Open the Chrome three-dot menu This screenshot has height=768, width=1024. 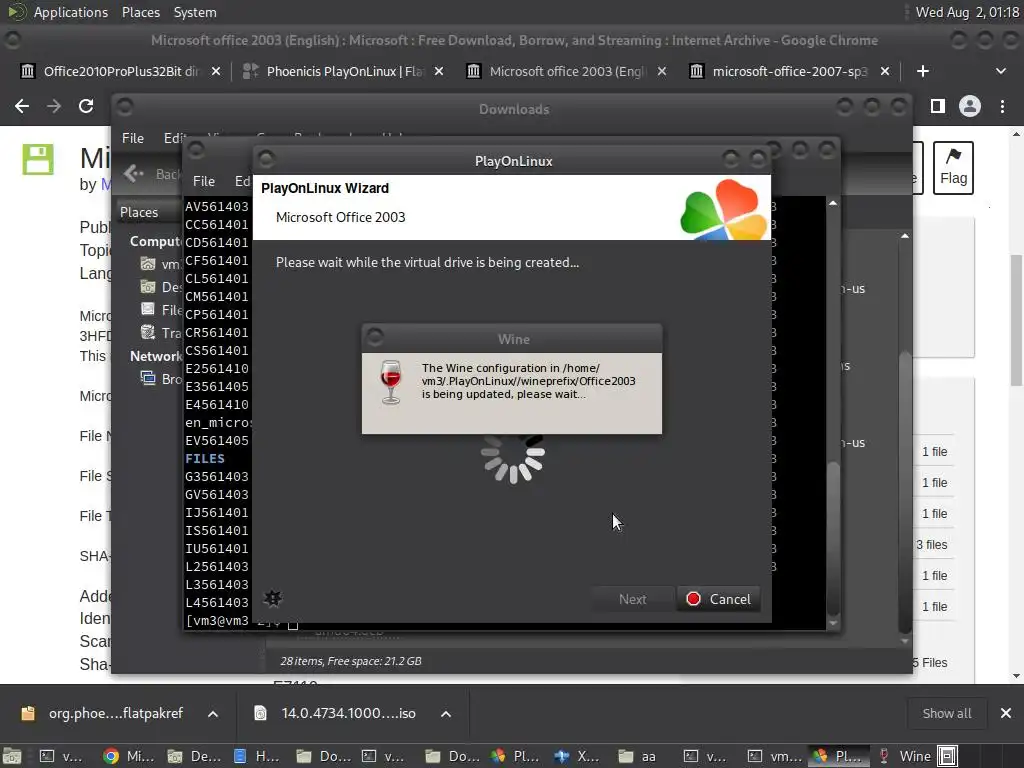[1002, 106]
